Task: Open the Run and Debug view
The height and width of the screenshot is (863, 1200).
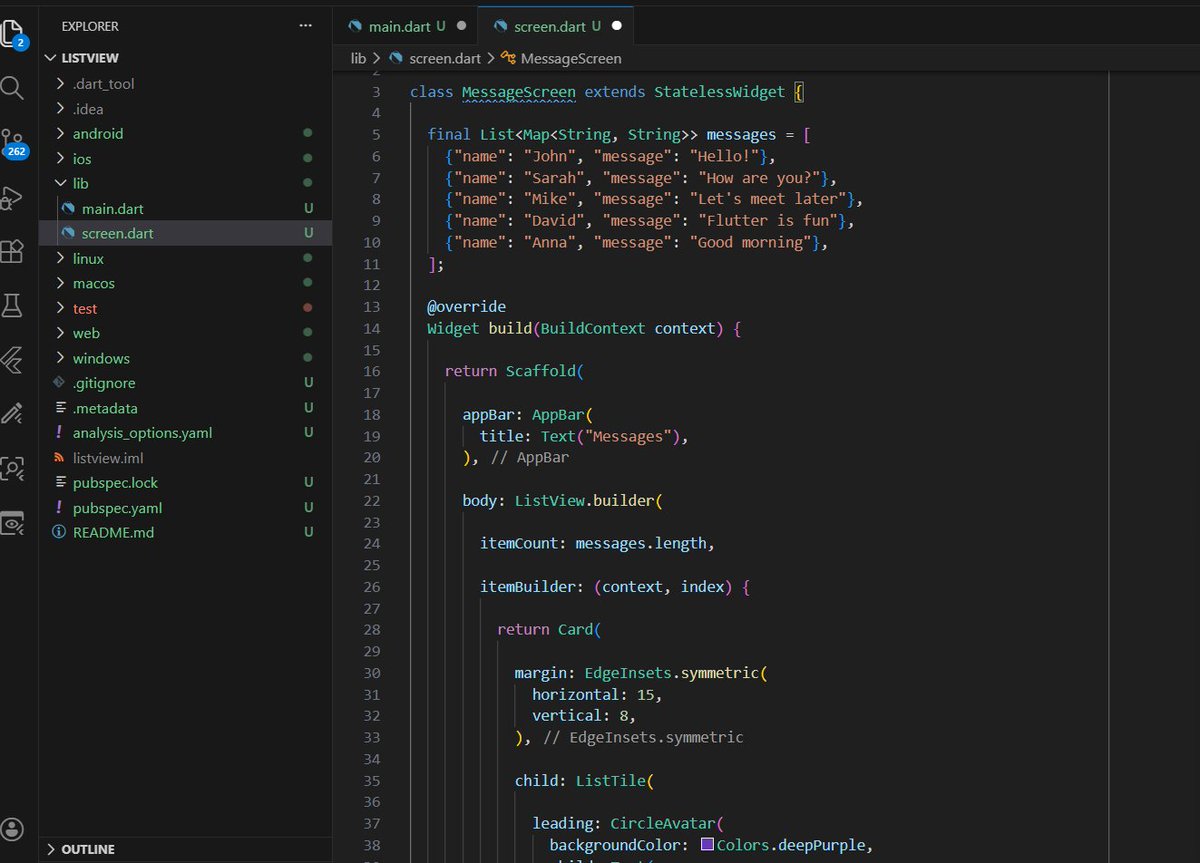Action: pyautogui.click(x=12, y=197)
